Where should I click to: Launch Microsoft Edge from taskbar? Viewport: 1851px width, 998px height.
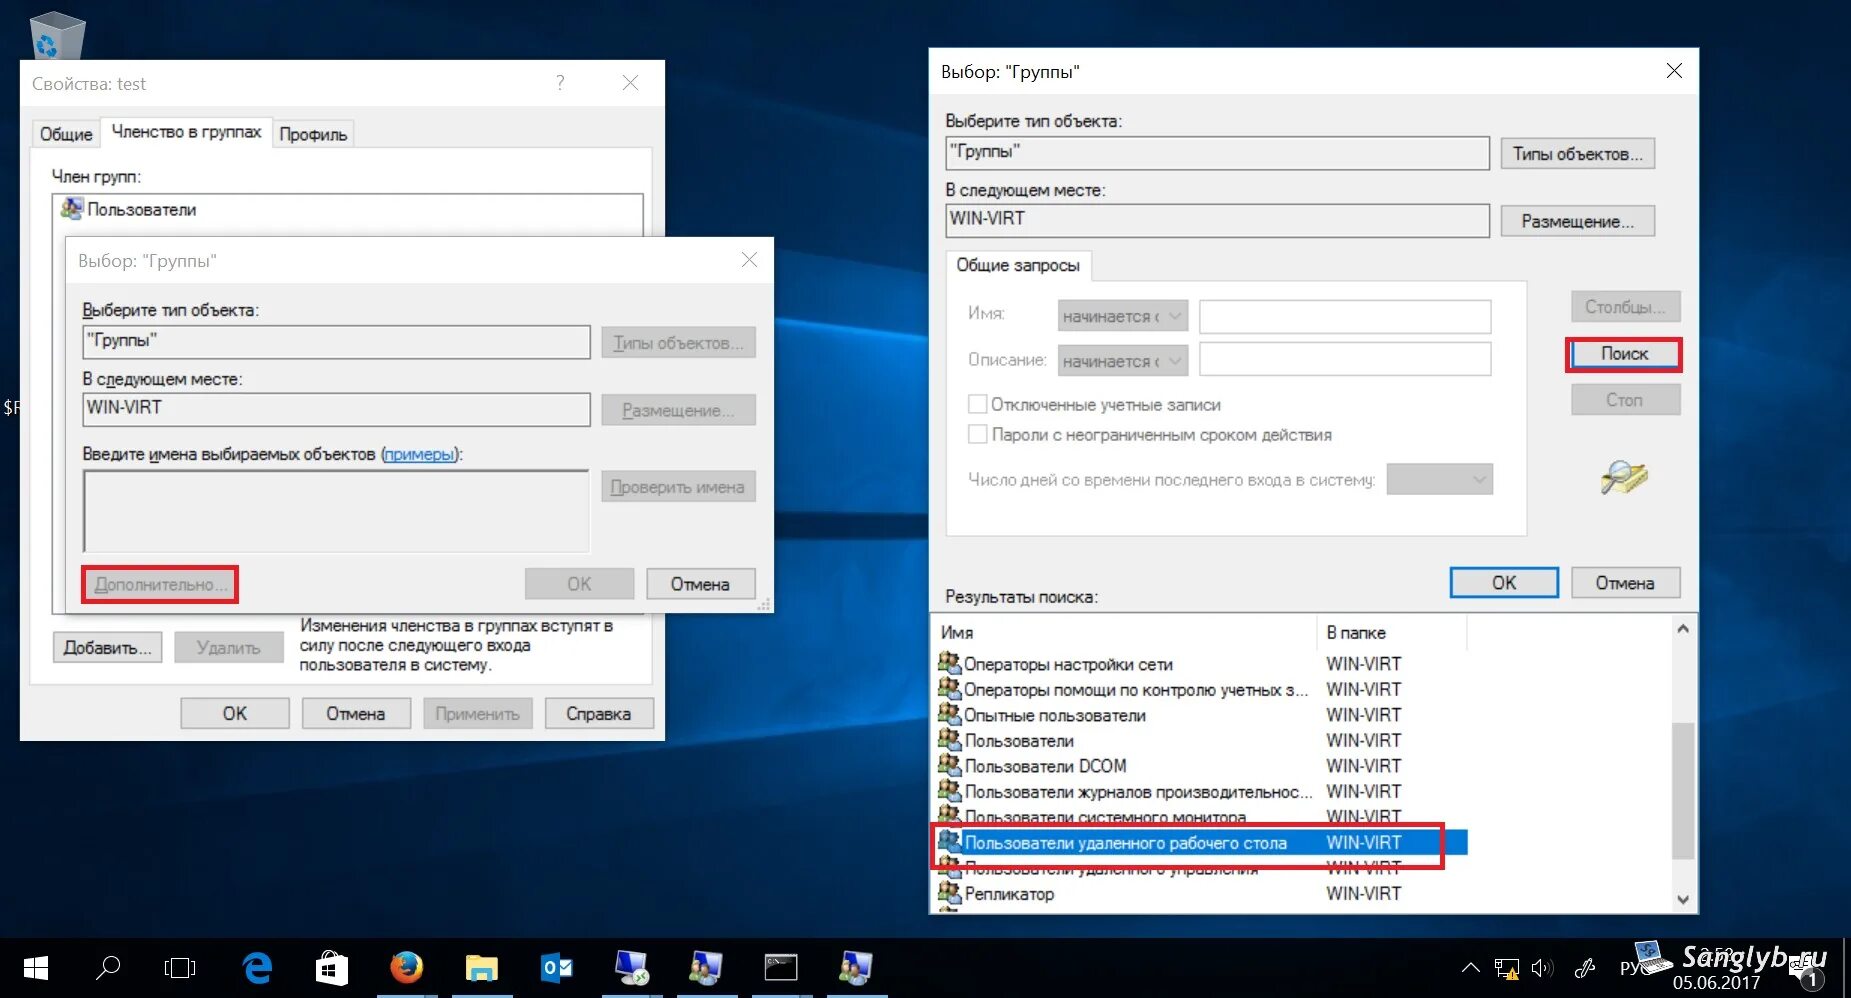coord(257,968)
